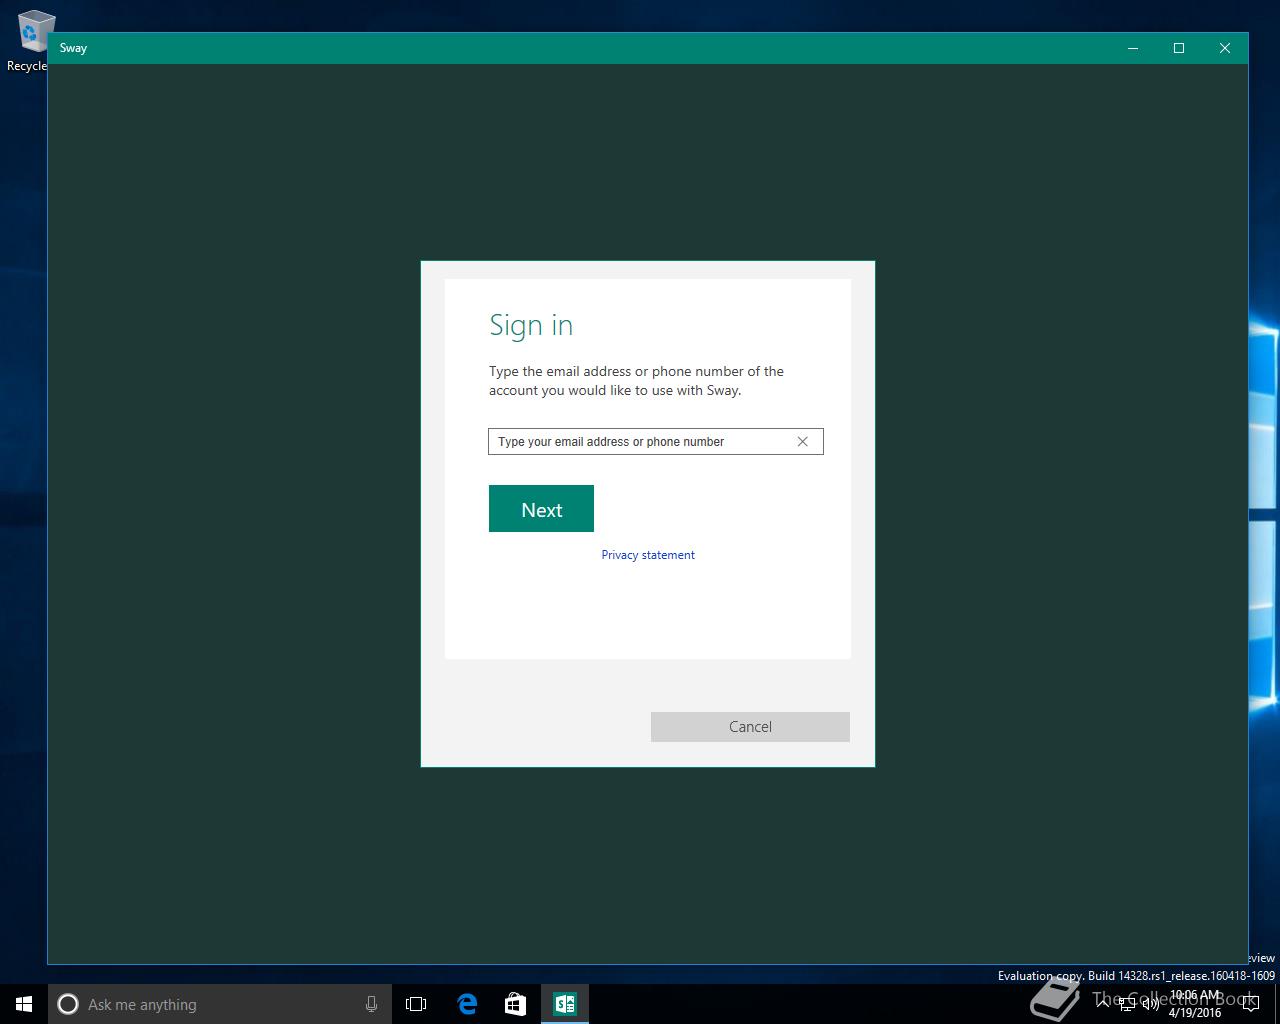Open the network status tray icon
Image resolution: width=1280 pixels, height=1024 pixels.
1127,1004
